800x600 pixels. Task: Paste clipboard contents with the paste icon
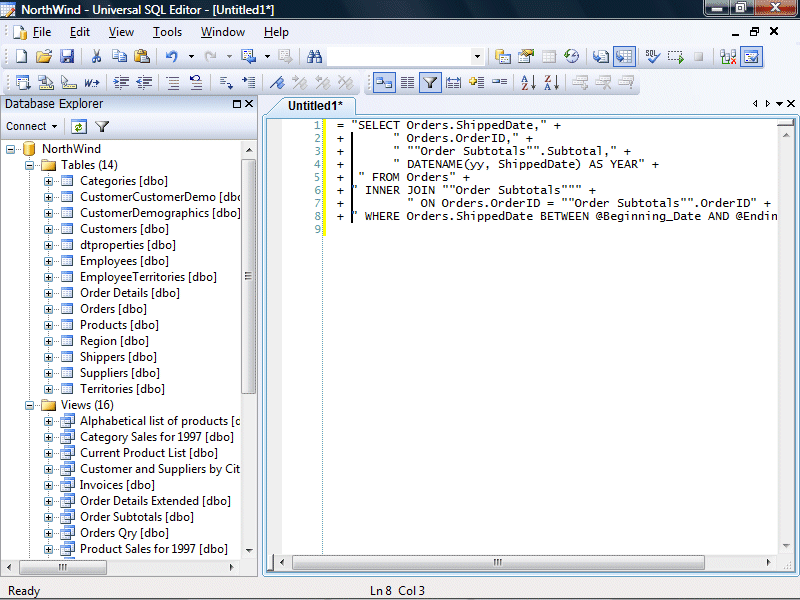[x=141, y=56]
